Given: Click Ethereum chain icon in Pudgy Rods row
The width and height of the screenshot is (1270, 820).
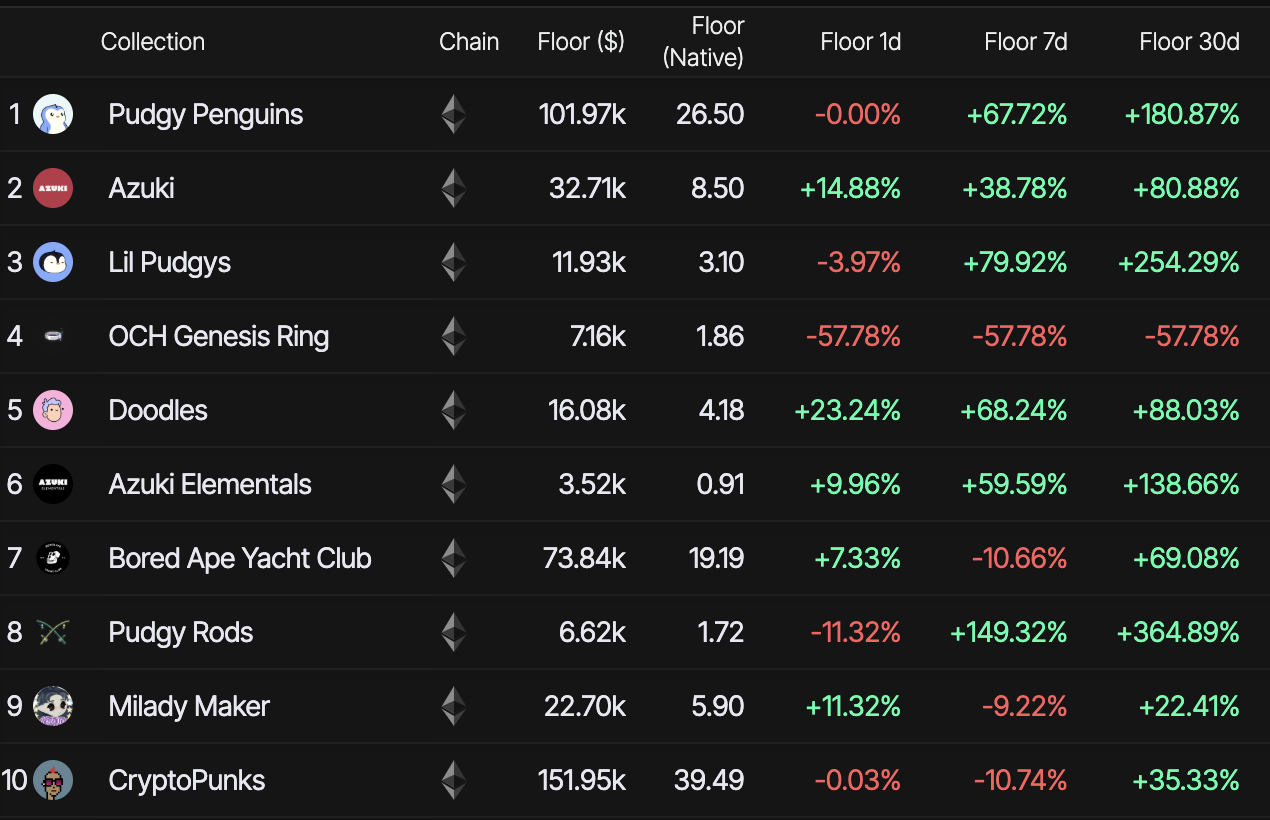Looking at the screenshot, I should pyautogui.click(x=454, y=632).
